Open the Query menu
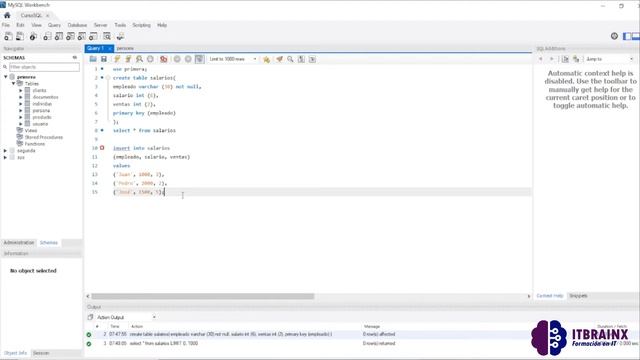The image size is (640, 360). (x=54, y=25)
